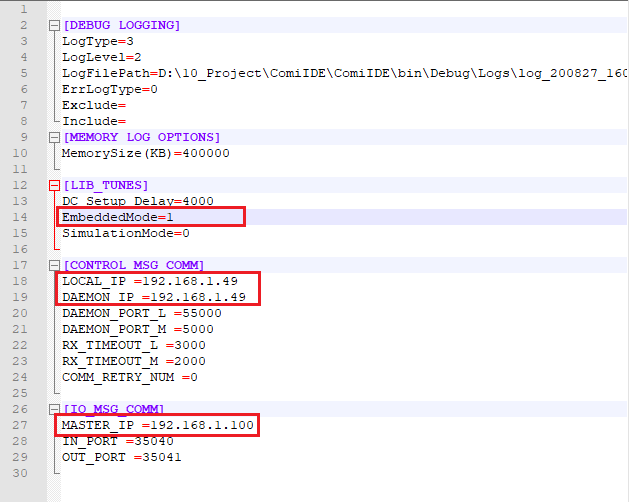Screen dimensions: 629x502
Task: Fold the LIB_TUNES section
Action: (52, 185)
